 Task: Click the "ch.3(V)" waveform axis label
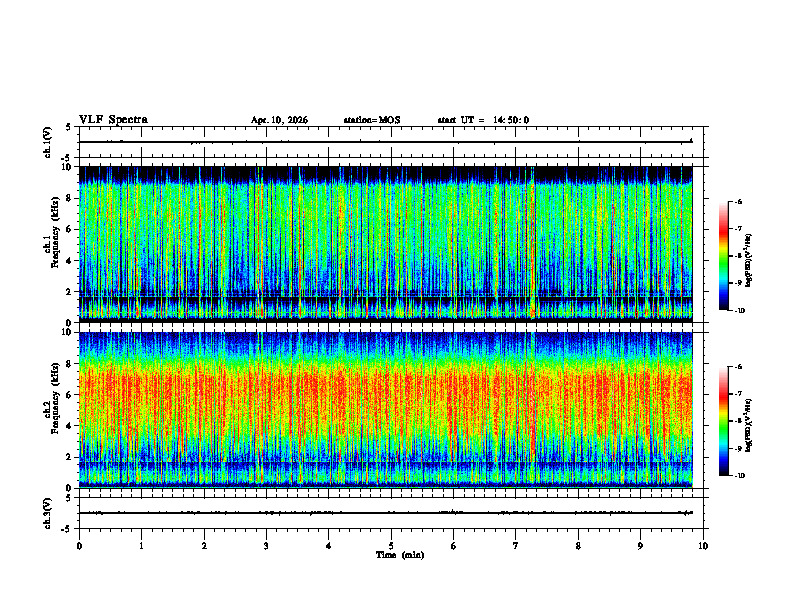[x=47, y=513]
